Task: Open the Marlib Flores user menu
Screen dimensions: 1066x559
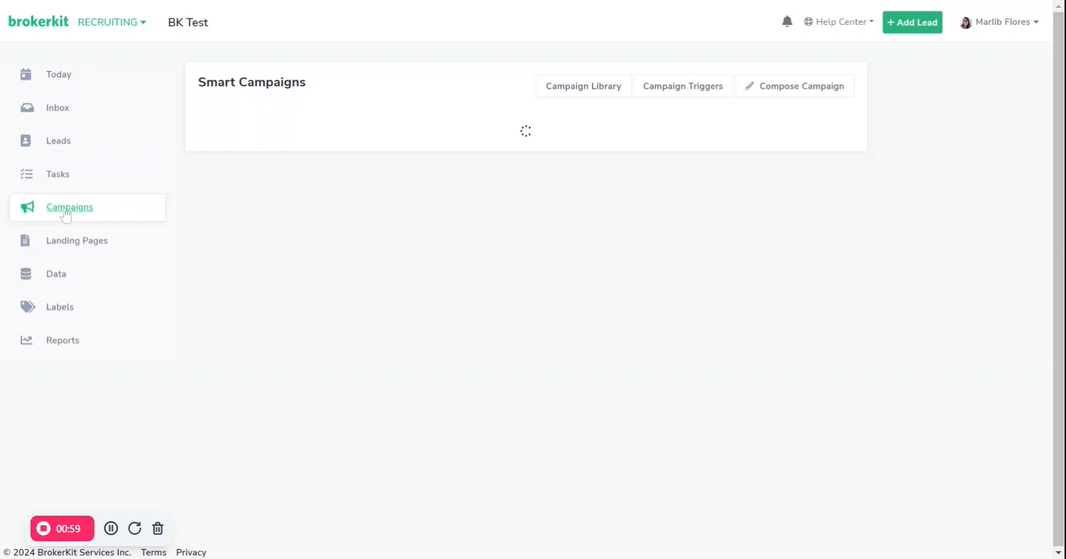Action: click(1000, 22)
